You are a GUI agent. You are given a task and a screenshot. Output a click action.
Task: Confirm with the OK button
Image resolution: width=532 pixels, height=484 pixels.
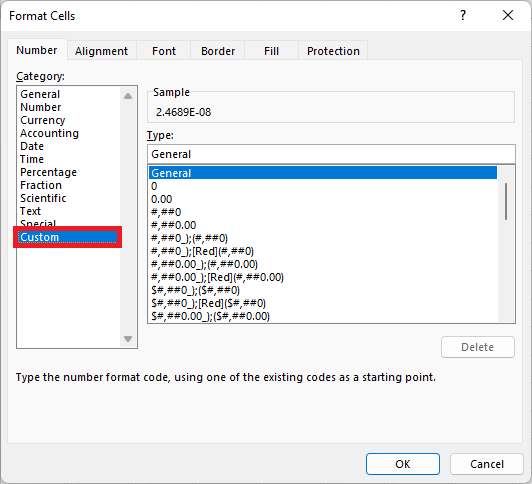403,464
